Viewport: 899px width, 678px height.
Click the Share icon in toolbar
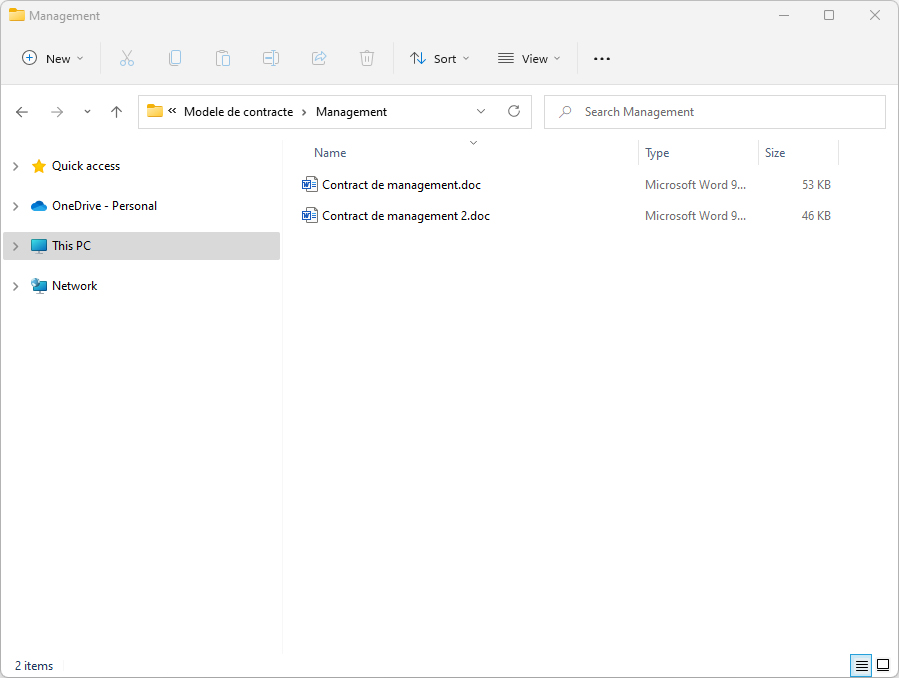pos(319,58)
